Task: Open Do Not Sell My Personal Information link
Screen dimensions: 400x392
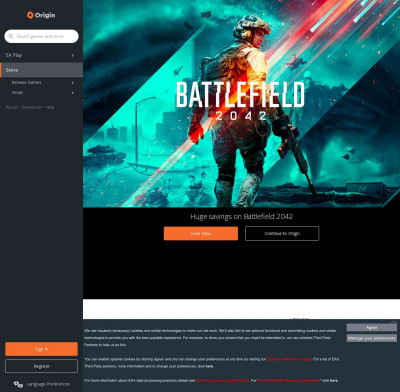Action: 289,380
